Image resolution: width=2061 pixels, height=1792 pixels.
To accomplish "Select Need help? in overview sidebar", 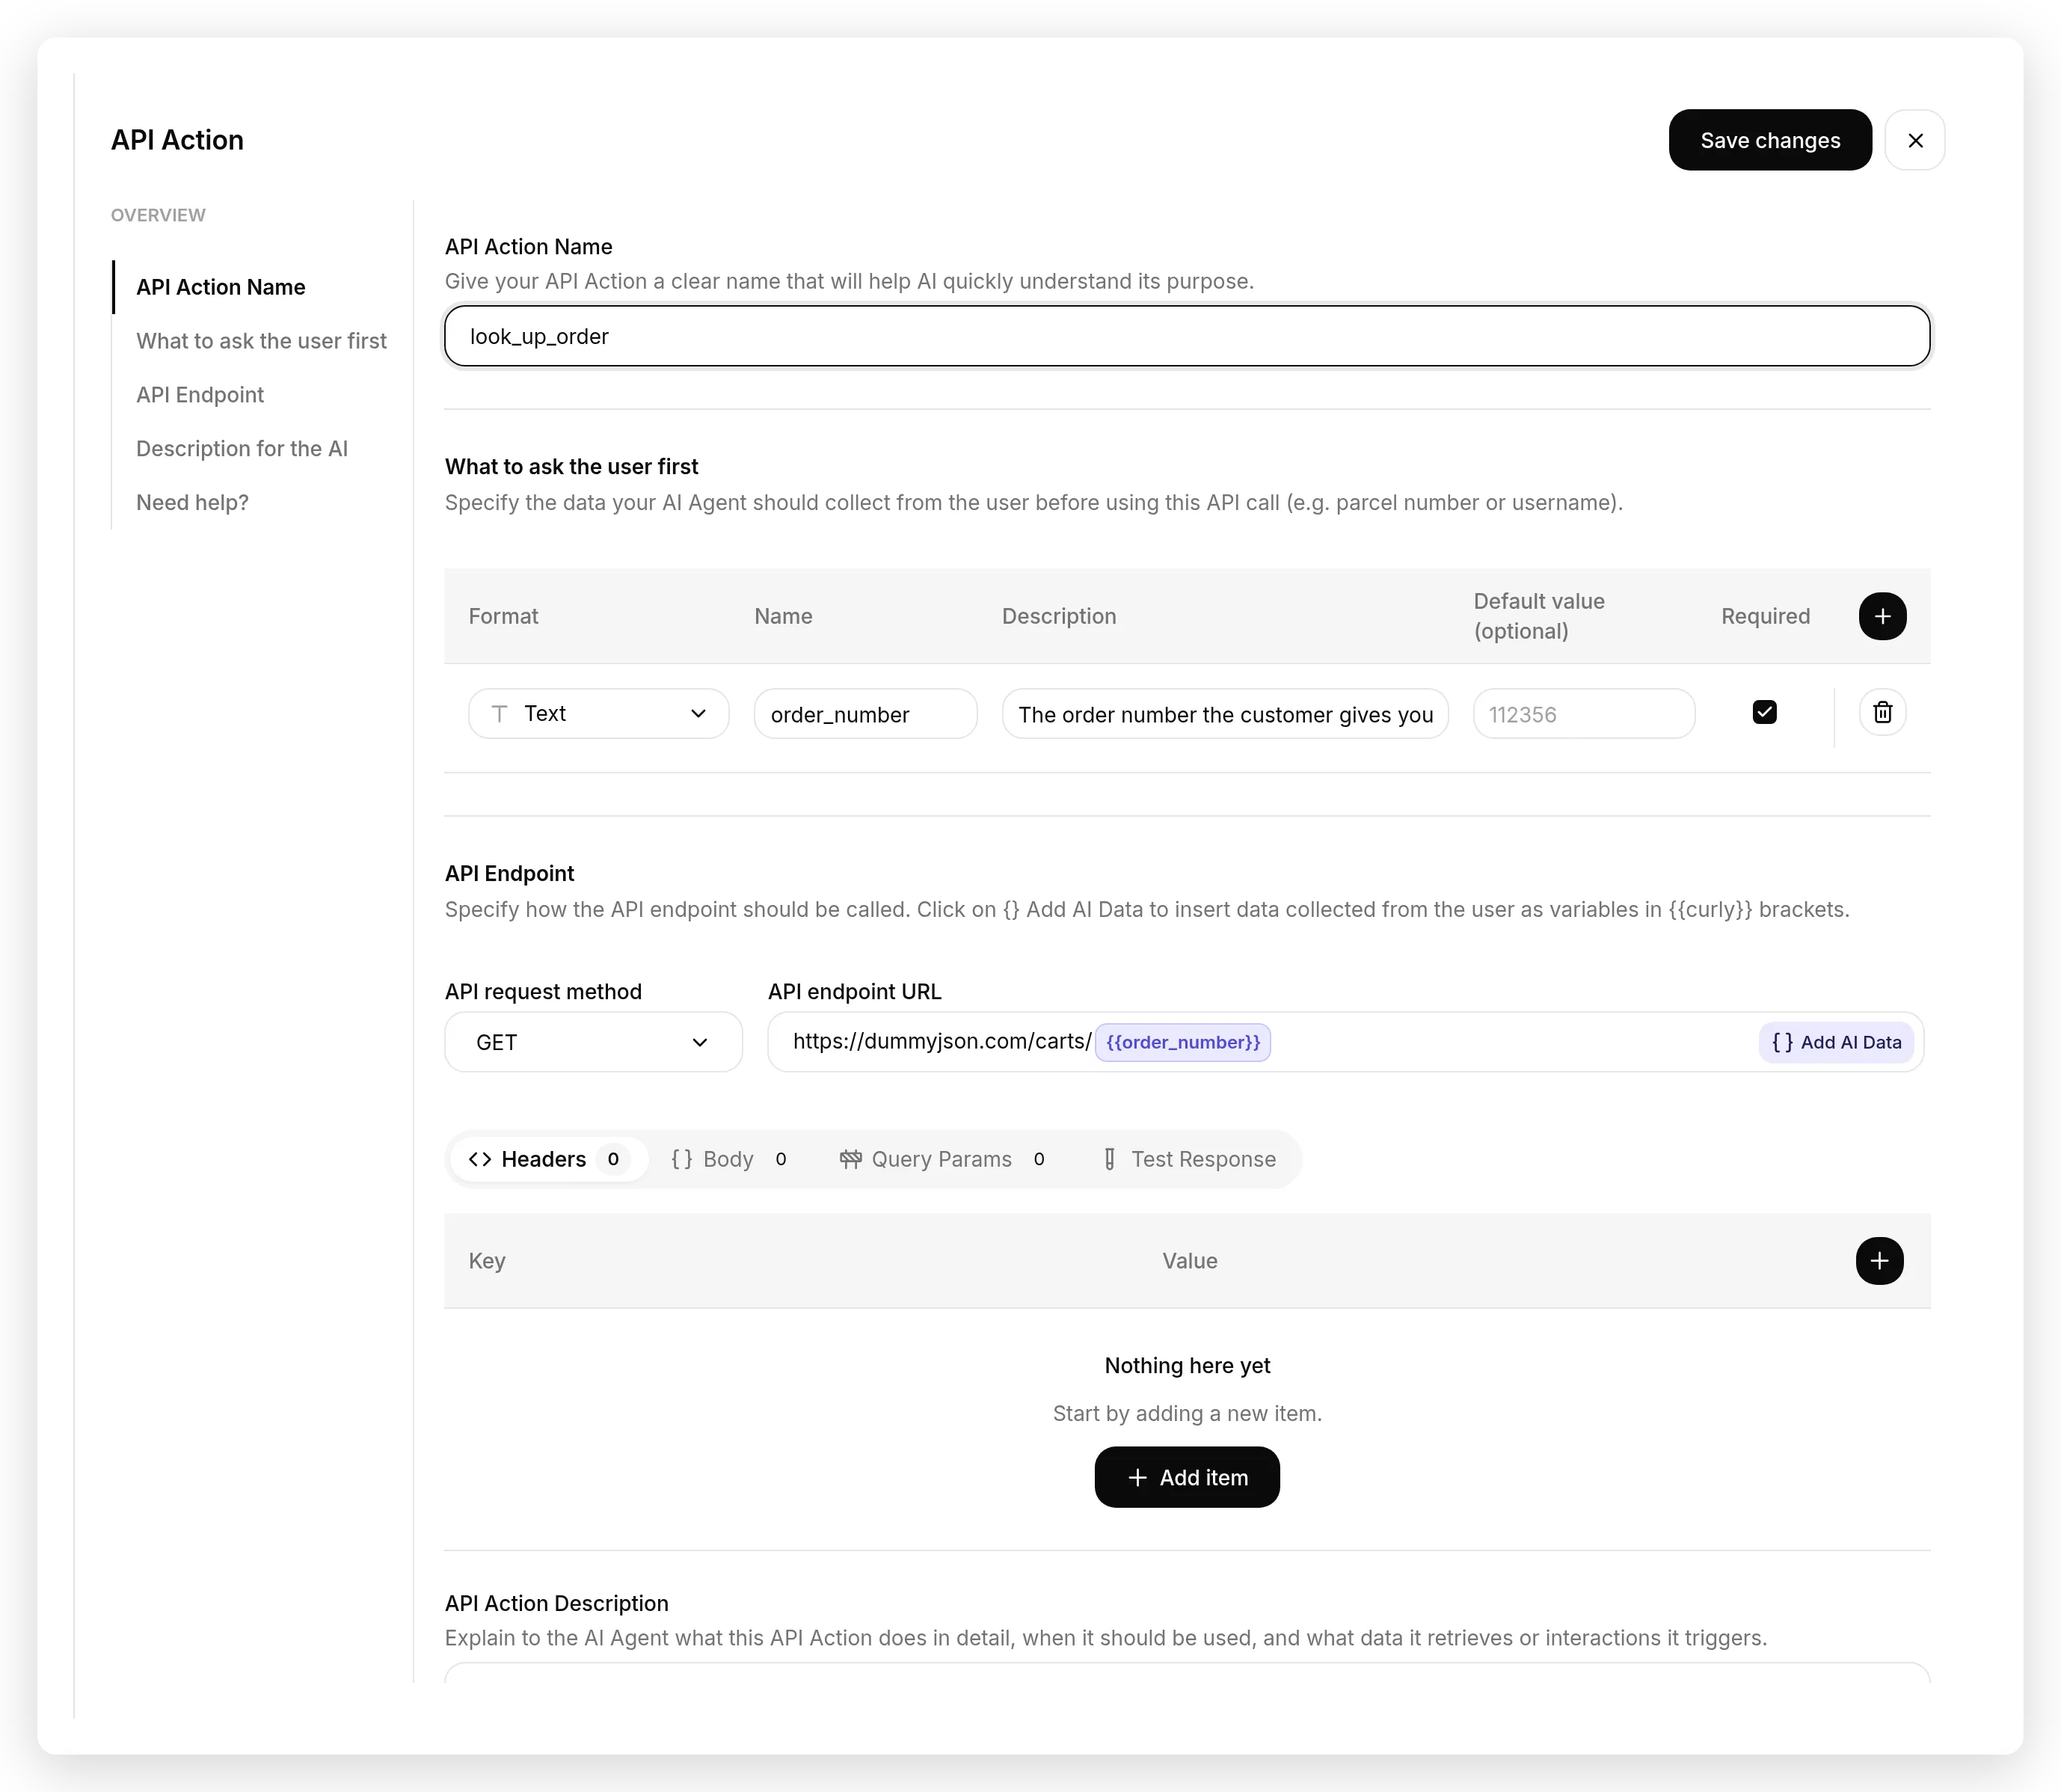I will (x=192, y=503).
